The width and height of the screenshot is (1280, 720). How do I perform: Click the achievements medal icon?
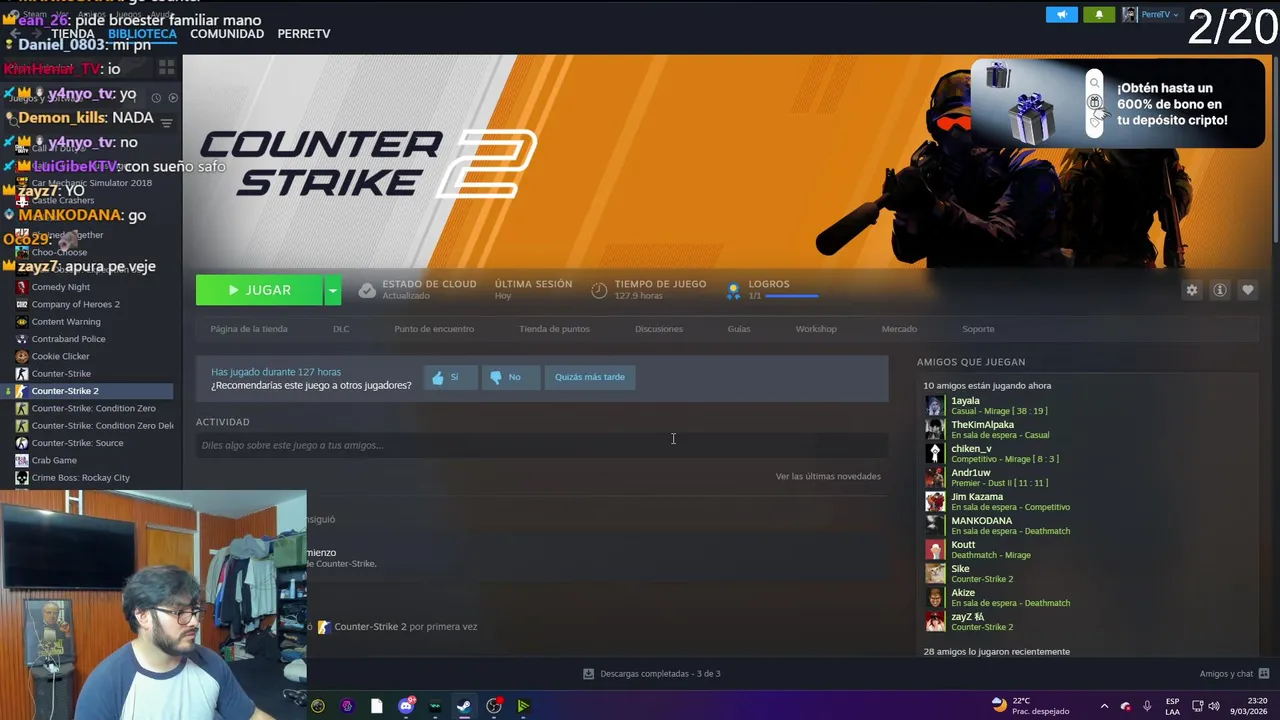tap(733, 290)
